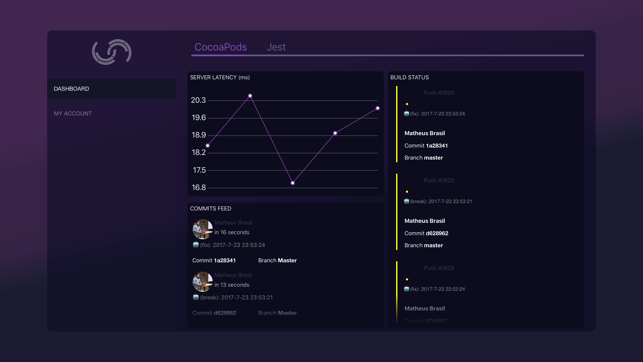Click the 'COMMITS FEED' panel title
Screen dimensions: 643x362
pos(210,209)
